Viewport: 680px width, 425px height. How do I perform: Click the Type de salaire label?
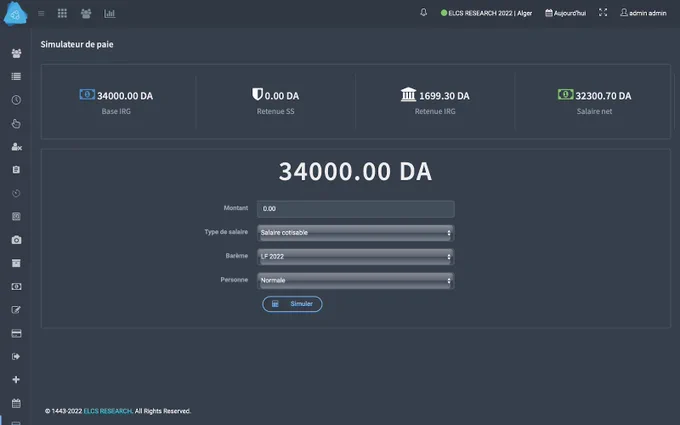(226, 232)
